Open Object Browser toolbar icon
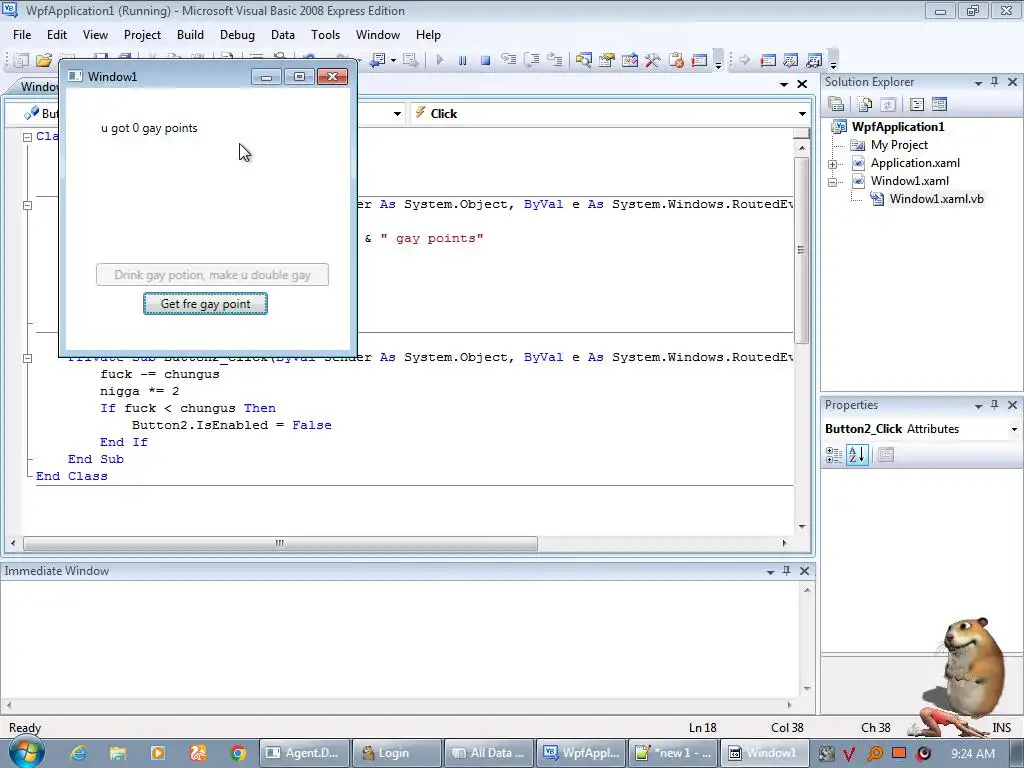 630,60
